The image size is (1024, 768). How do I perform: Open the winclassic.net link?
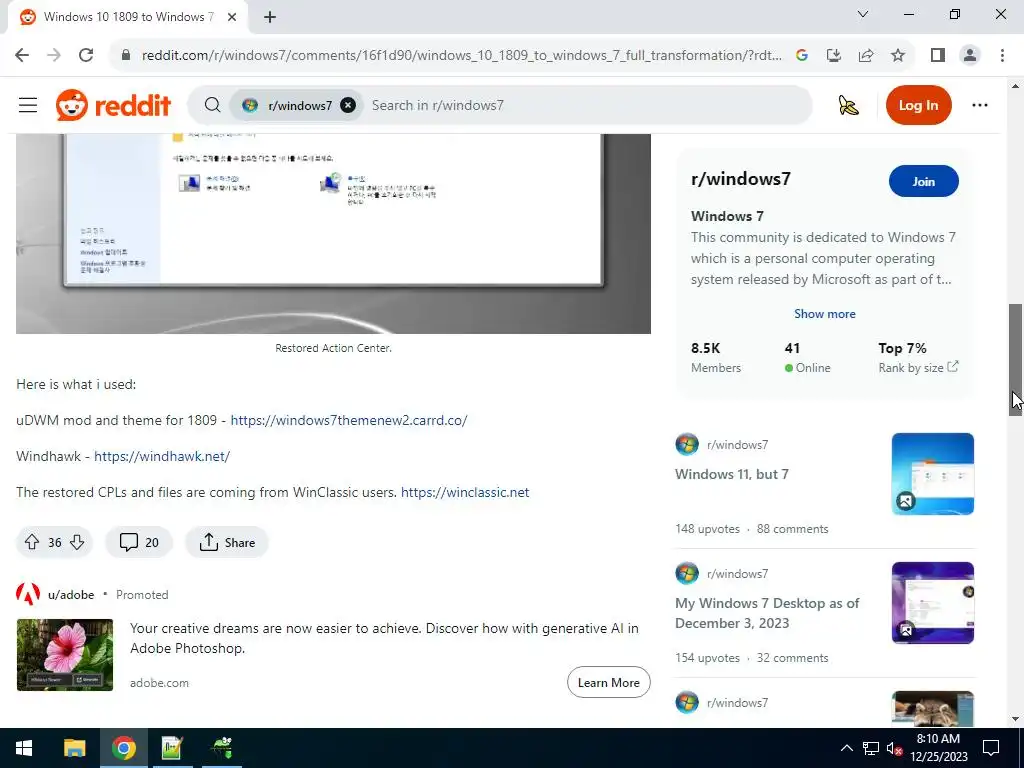(465, 492)
